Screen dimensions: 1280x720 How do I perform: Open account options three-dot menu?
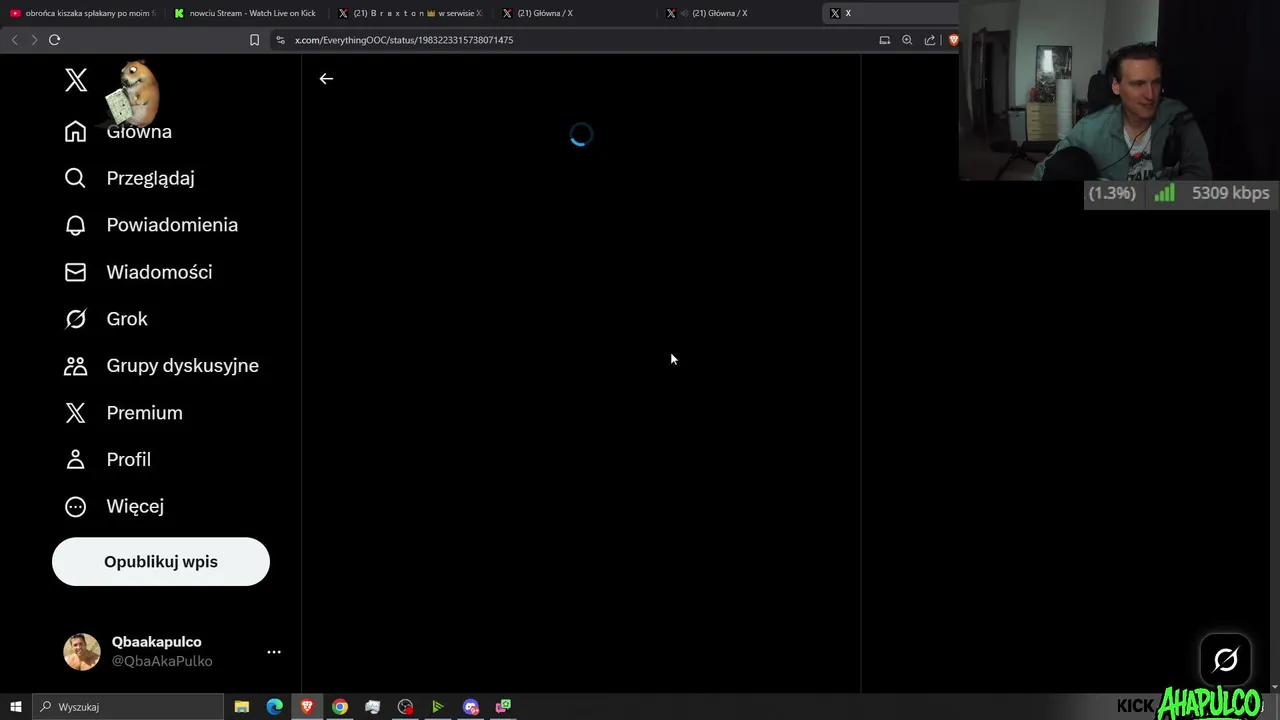274,652
